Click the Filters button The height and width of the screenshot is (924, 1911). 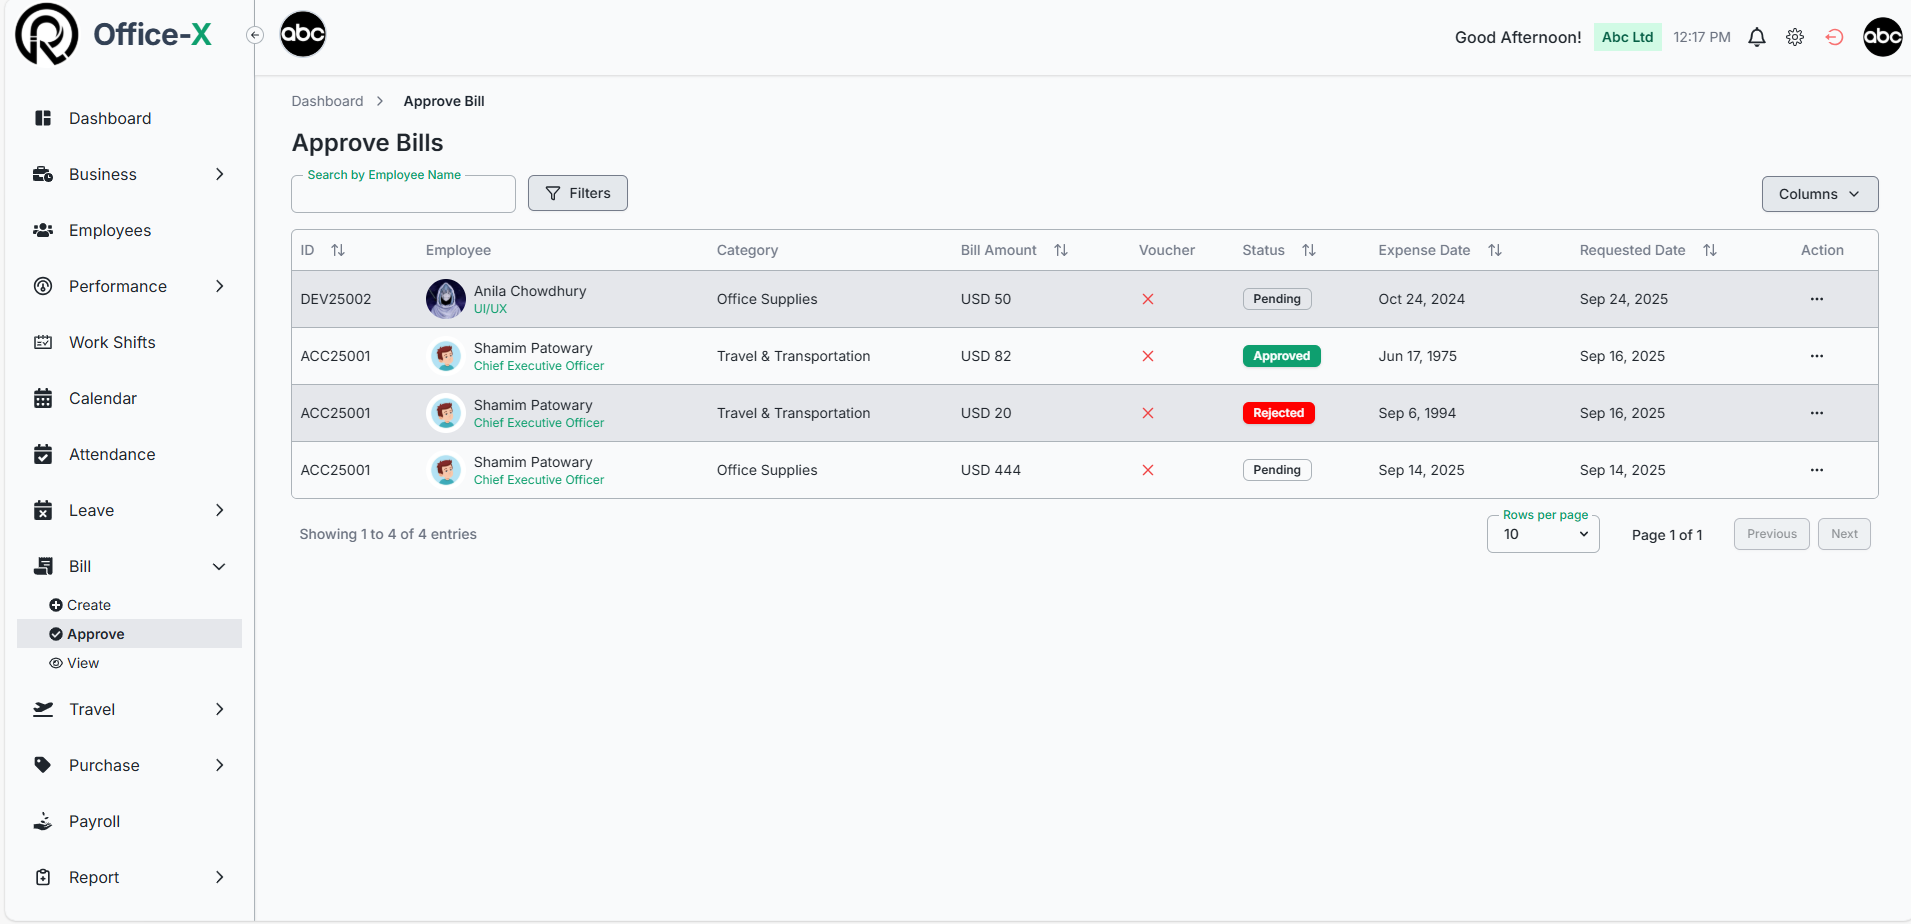[577, 193]
